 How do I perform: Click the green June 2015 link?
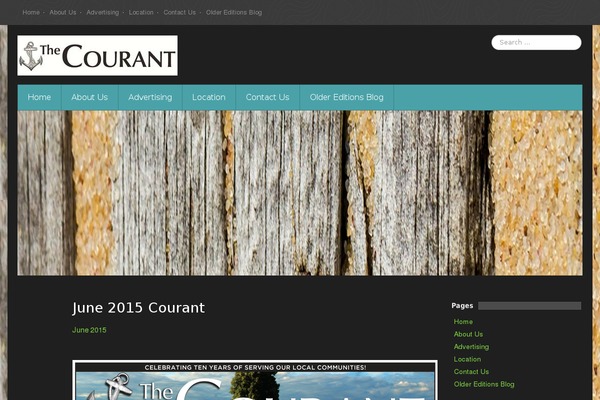click(89, 330)
